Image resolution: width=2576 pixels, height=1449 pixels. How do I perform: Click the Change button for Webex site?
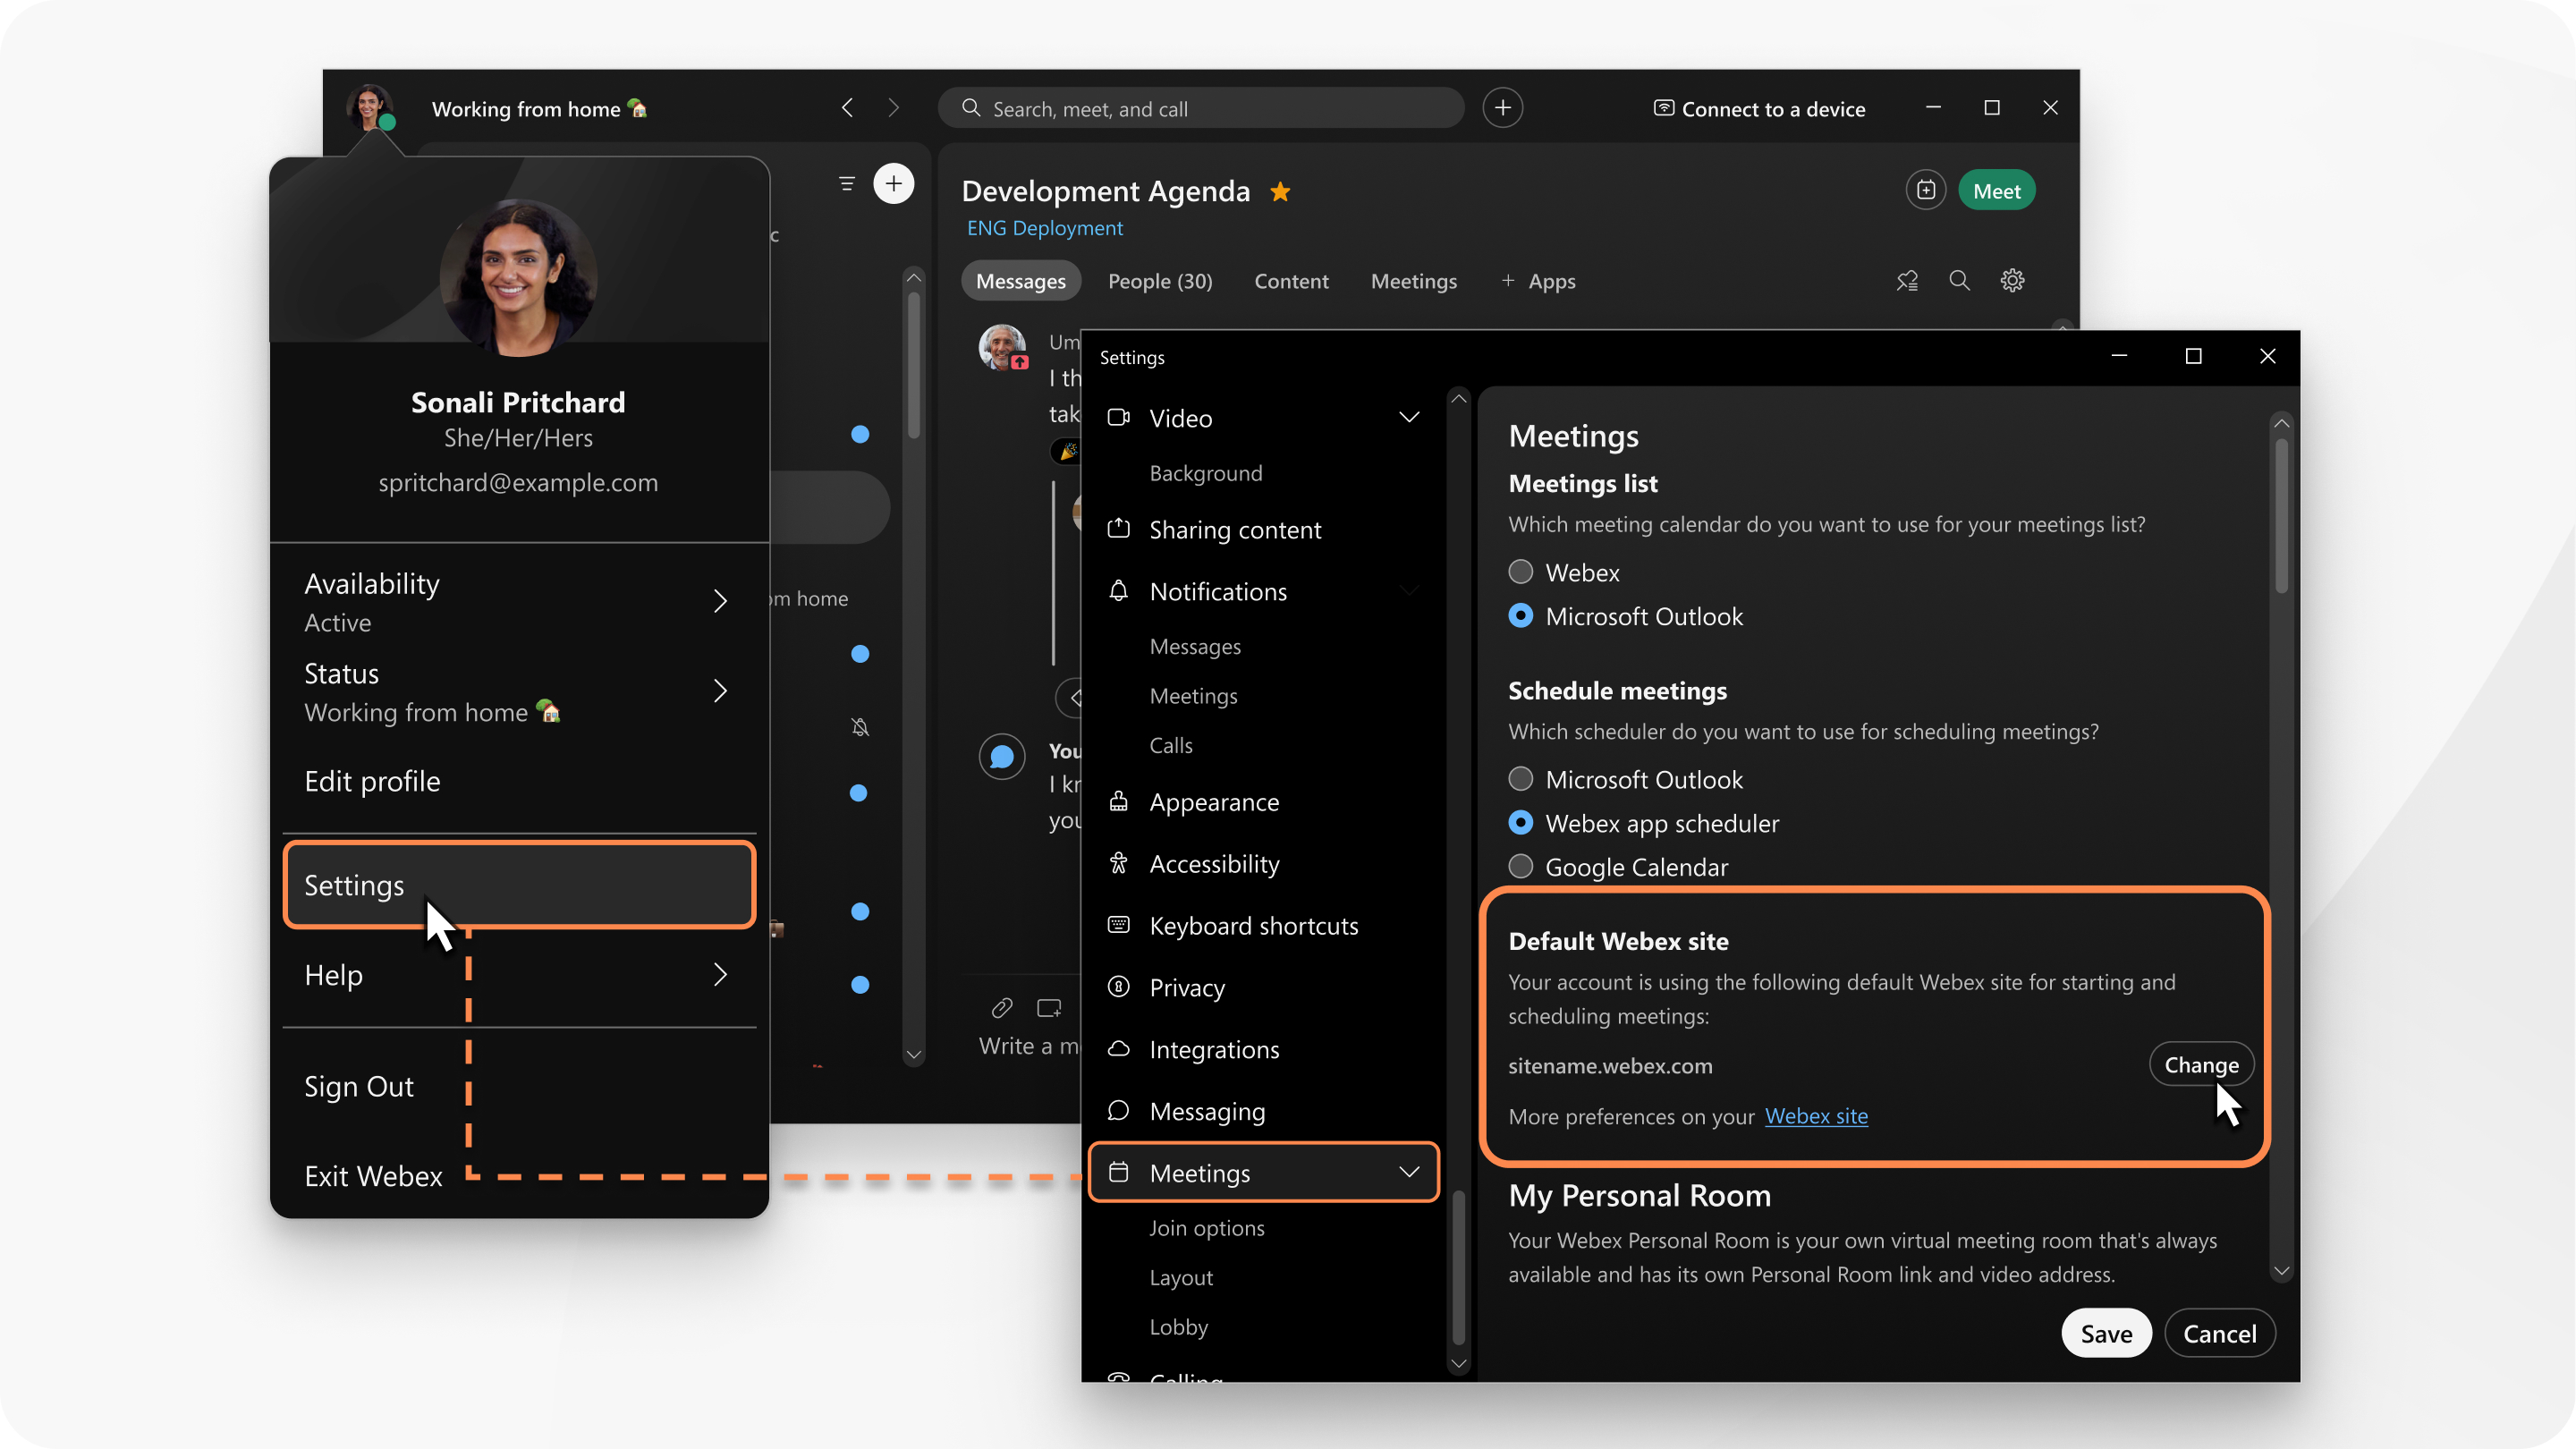pos(2201,1063)
